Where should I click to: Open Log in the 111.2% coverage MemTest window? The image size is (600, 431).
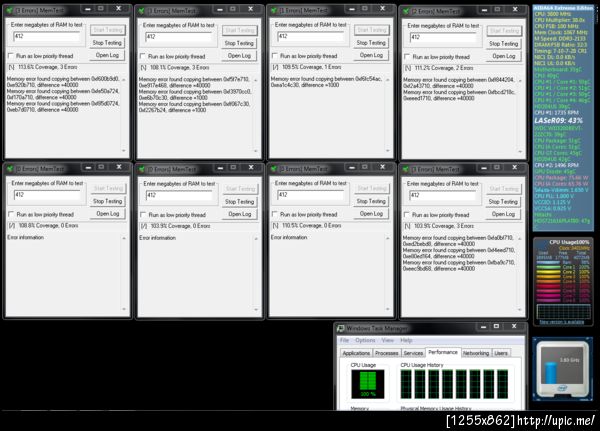point(504,56)
